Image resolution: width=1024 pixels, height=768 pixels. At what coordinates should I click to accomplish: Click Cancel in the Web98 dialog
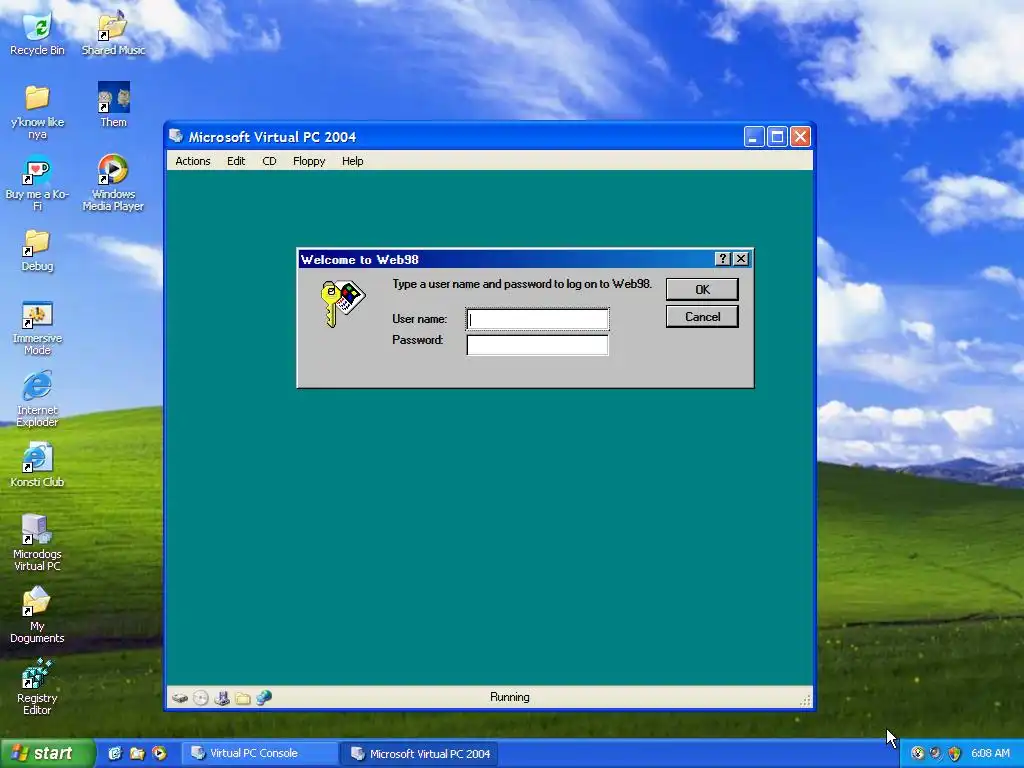pos(702,317)
